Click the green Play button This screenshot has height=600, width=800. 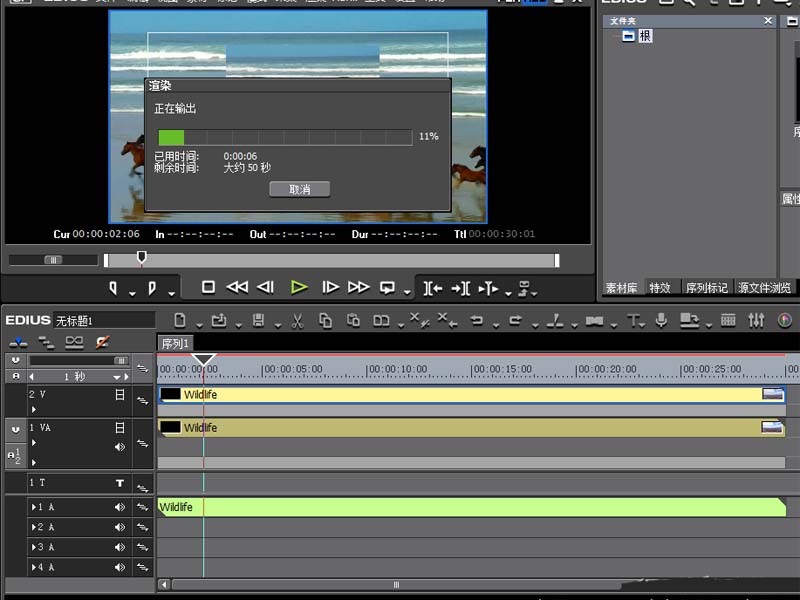point(298,287)
